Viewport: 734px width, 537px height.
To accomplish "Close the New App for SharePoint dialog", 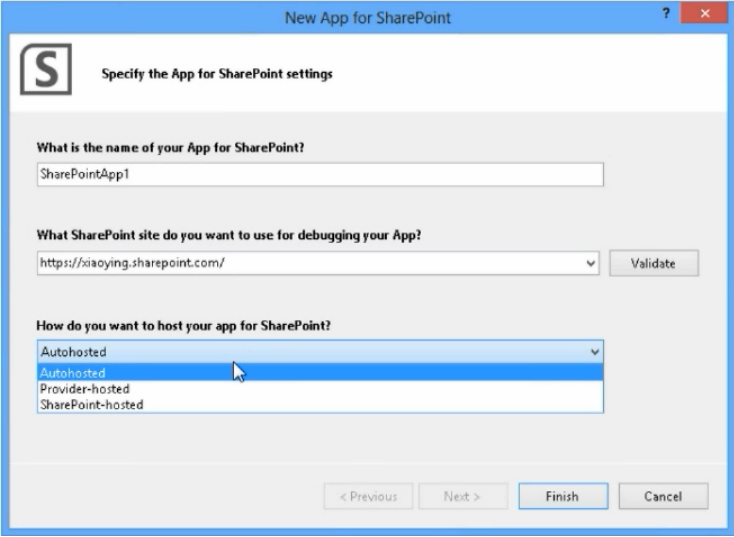I will (705, 14).
